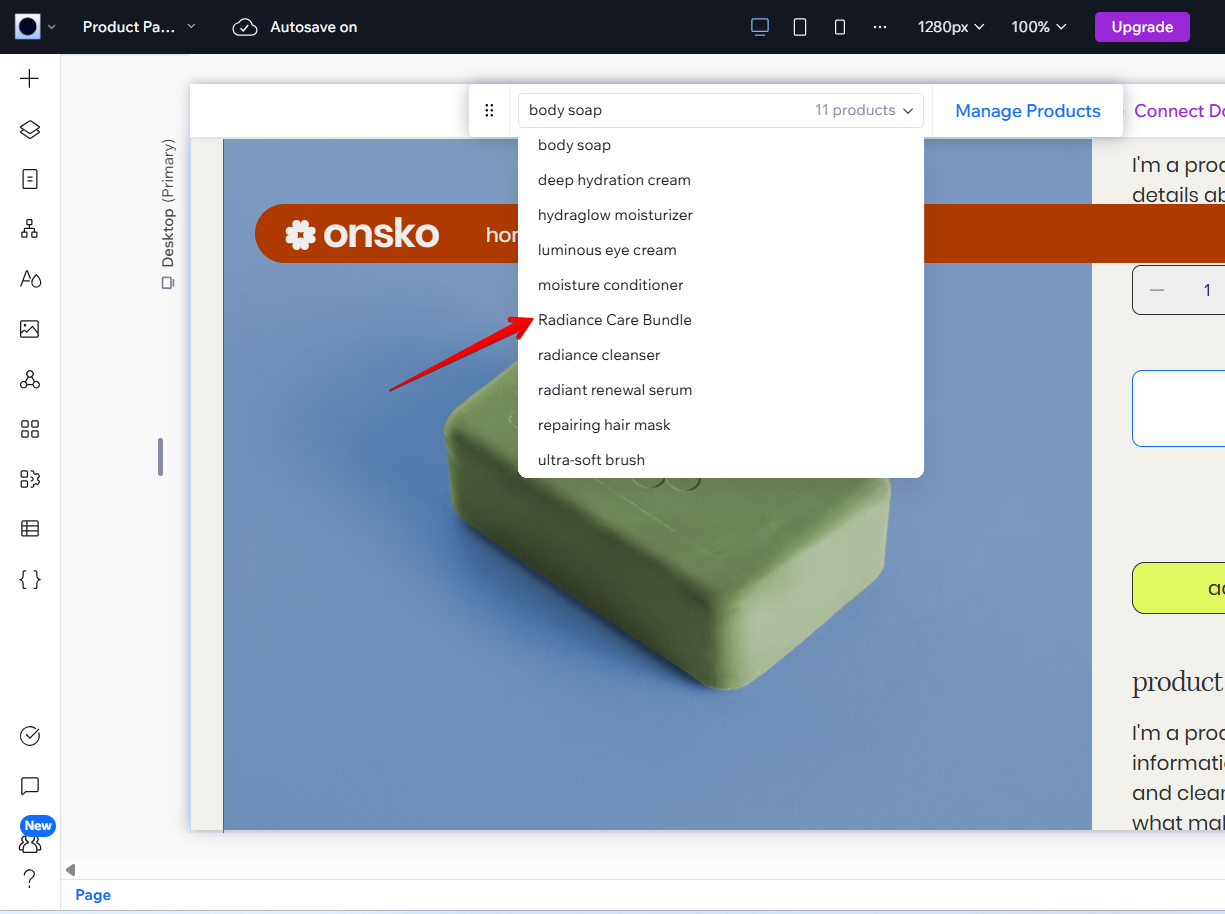
Task: Open the checkmark site checker icon
Action: point(30,736)
